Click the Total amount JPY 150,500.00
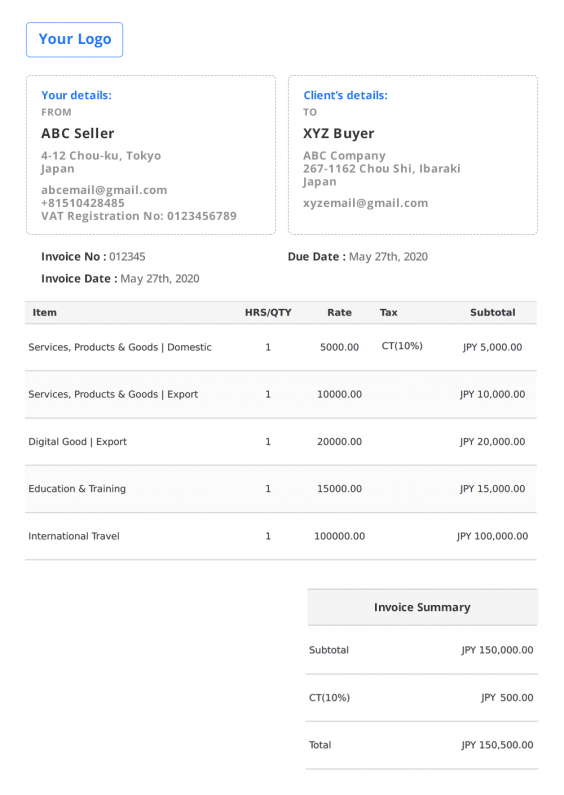Viewport: 564px width, 795px height. point(497,745)
